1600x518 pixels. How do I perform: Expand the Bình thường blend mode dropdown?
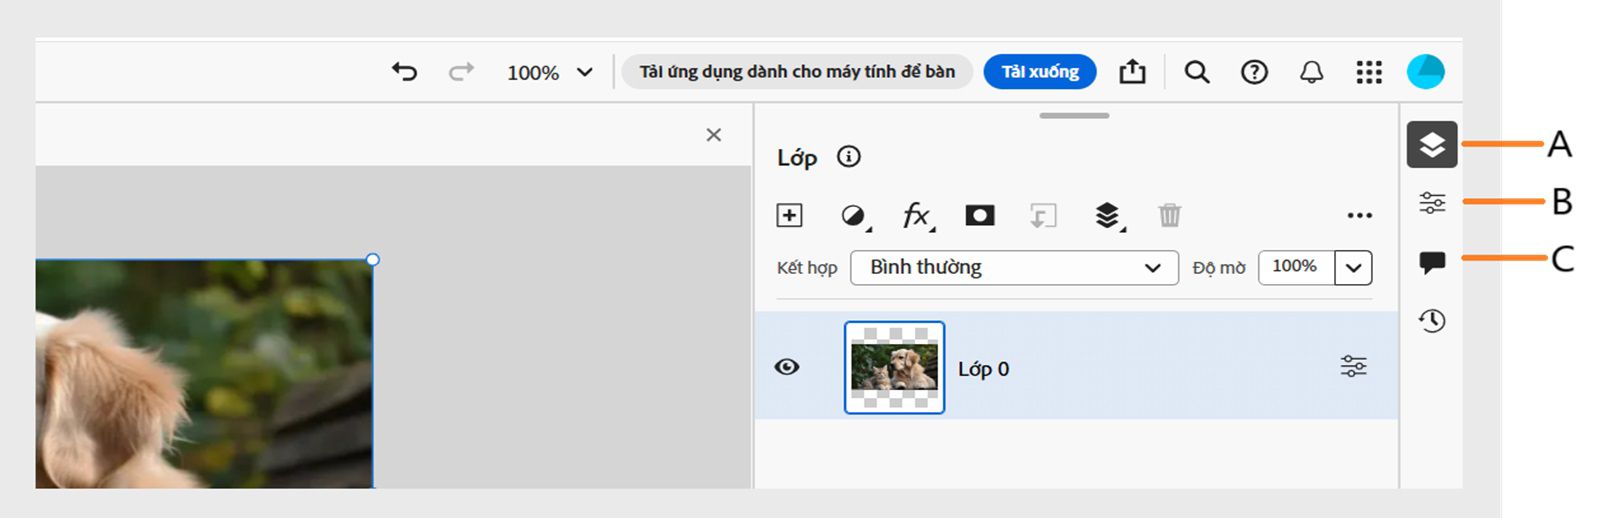coord(1014,268)
